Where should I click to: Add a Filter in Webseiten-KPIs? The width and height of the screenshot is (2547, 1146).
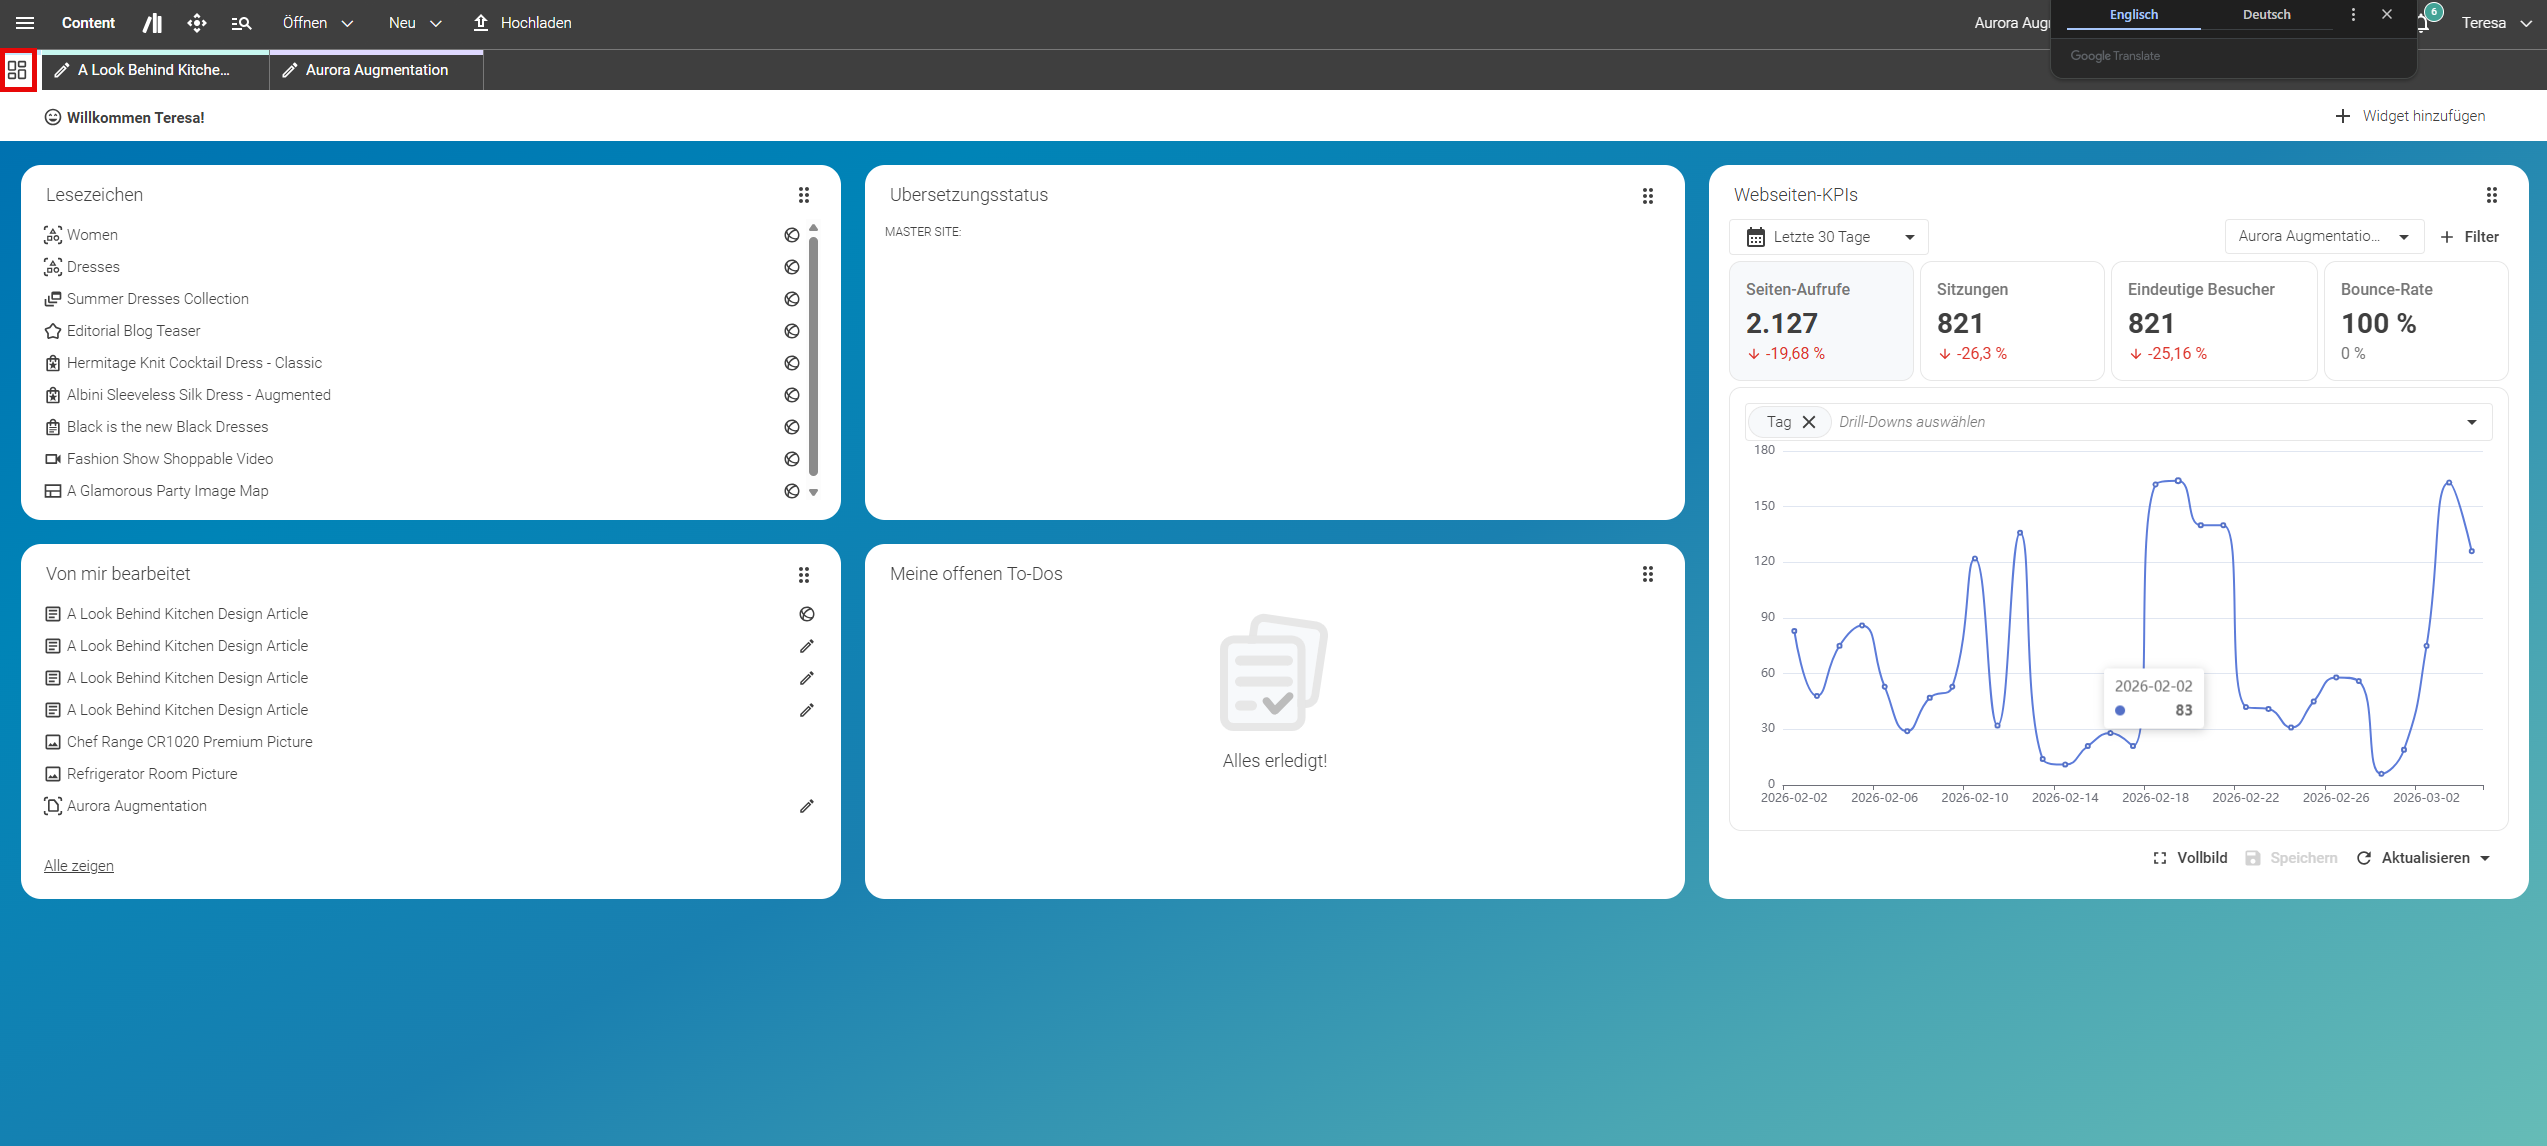[x=2469, y=237]
